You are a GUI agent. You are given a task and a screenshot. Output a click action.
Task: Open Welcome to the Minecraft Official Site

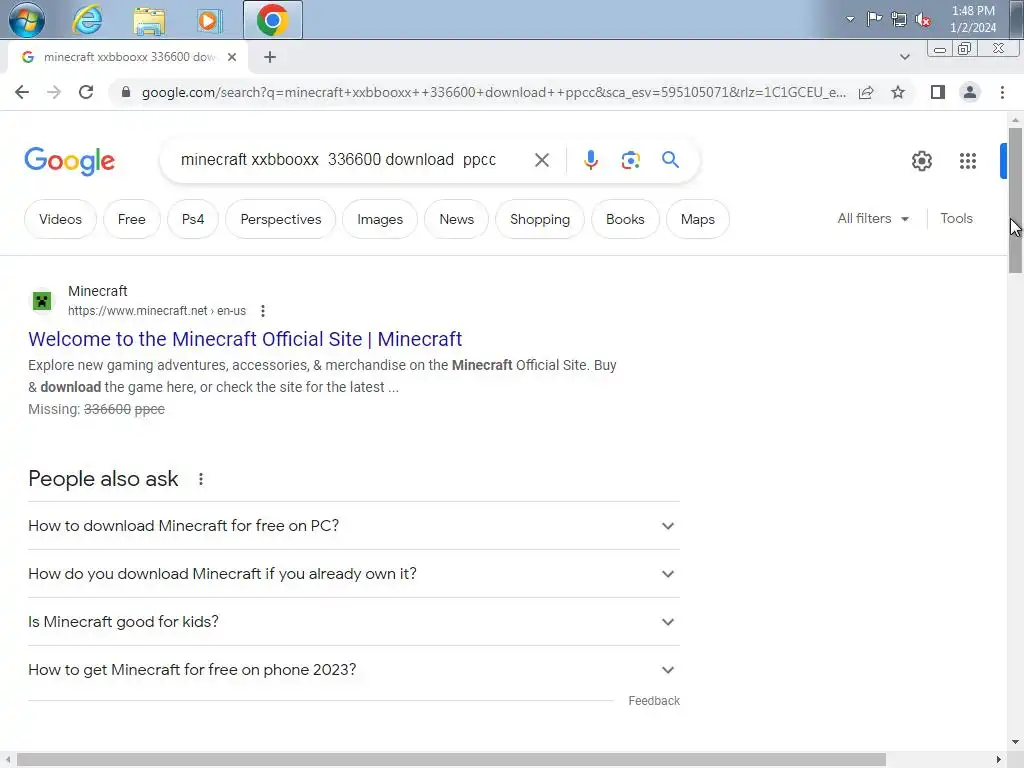click(x=245, y=339)
